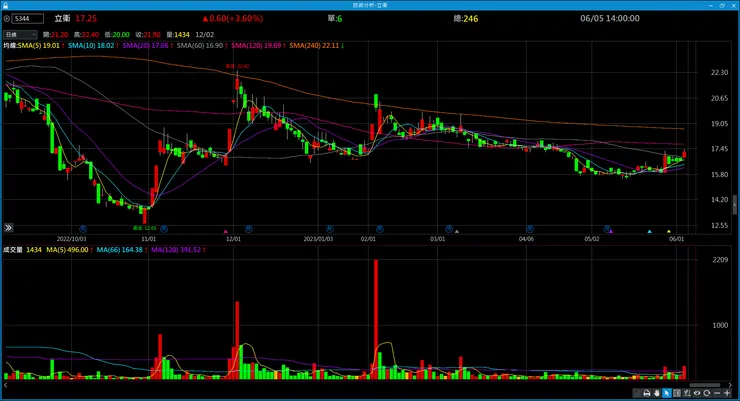The image size is (740, 401).
Task: Click the stock code field showing 5344
Action: 28,19
